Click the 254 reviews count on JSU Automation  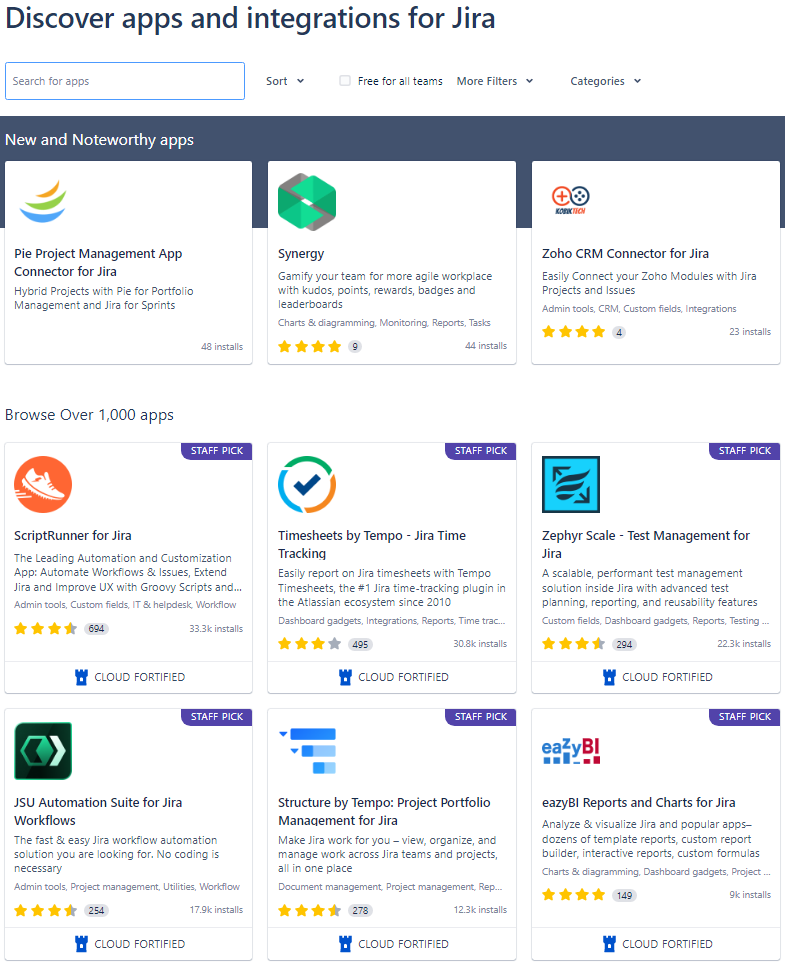point(97,911)
